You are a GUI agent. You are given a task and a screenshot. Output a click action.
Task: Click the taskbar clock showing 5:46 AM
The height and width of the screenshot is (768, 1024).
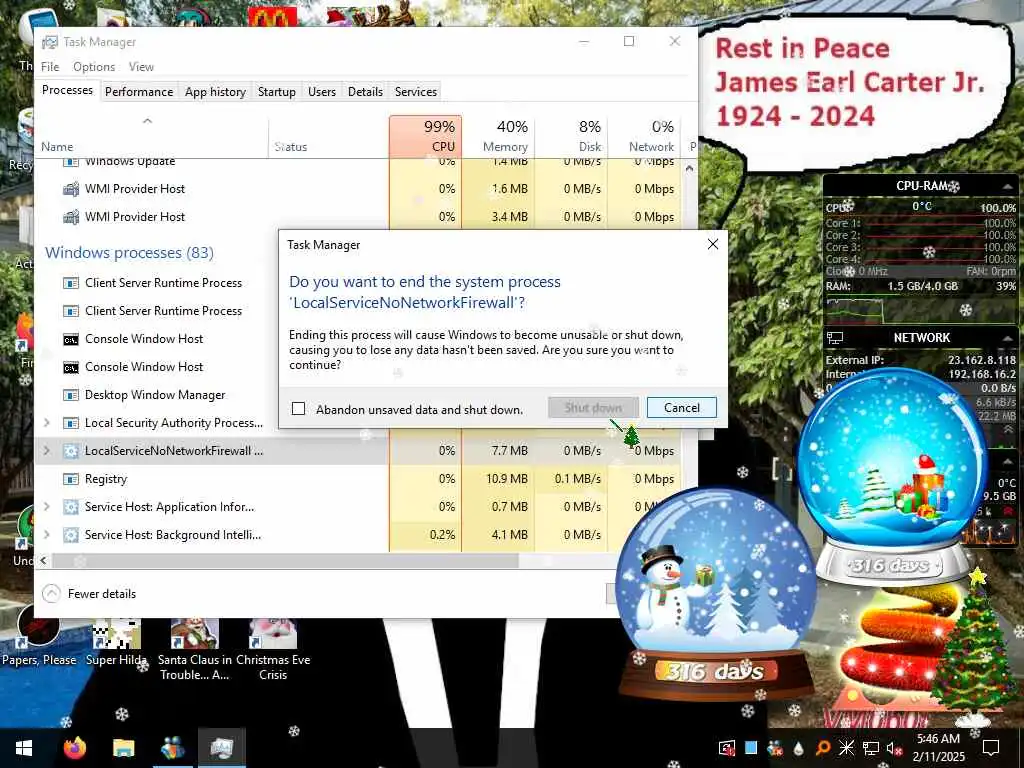click(x=938, y=748)
